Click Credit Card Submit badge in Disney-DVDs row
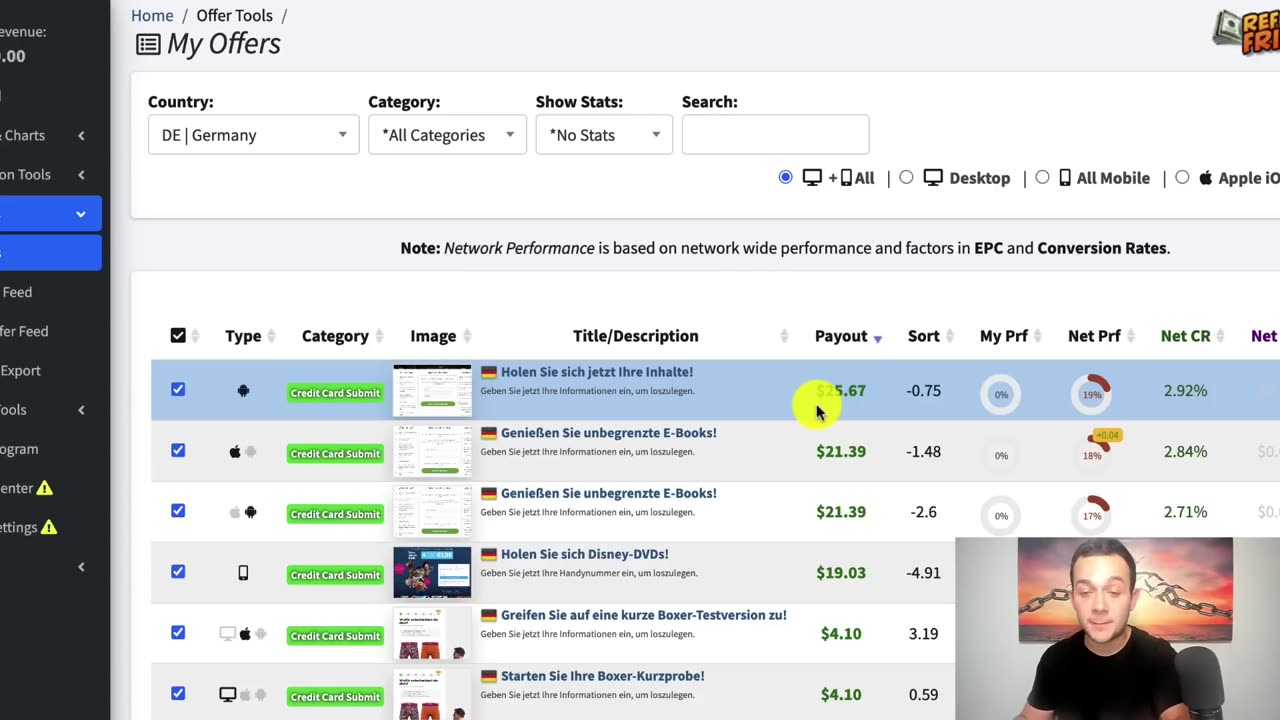Image resolution: width=1280 pixels, height=720 pixels. 335,575
